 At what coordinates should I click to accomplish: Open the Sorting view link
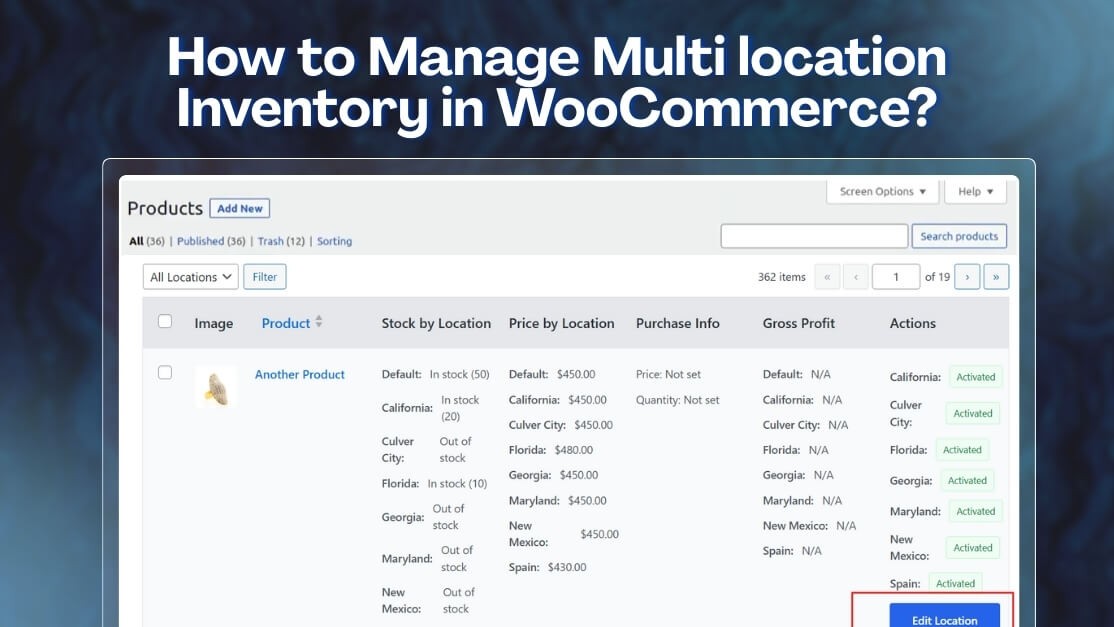tap(334, 241)
